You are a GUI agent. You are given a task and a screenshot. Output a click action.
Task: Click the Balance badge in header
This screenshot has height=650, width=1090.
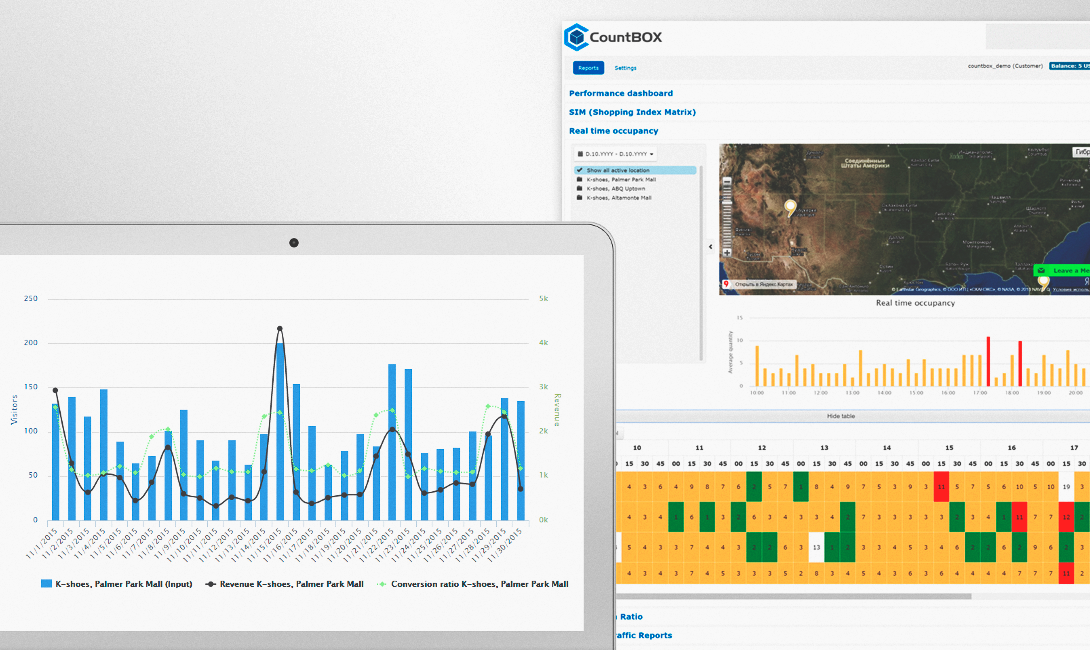point(1069,66)
